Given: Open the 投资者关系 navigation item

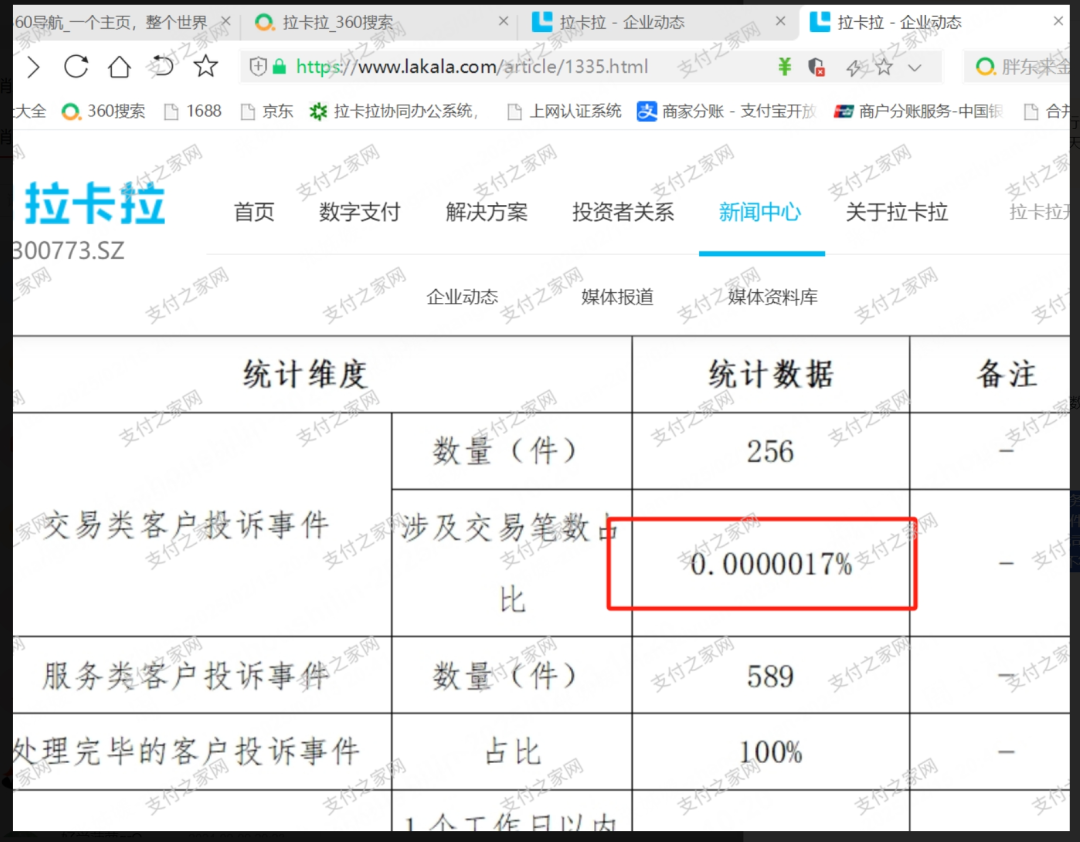Looking at the screenshot, I should coord(623,212).
